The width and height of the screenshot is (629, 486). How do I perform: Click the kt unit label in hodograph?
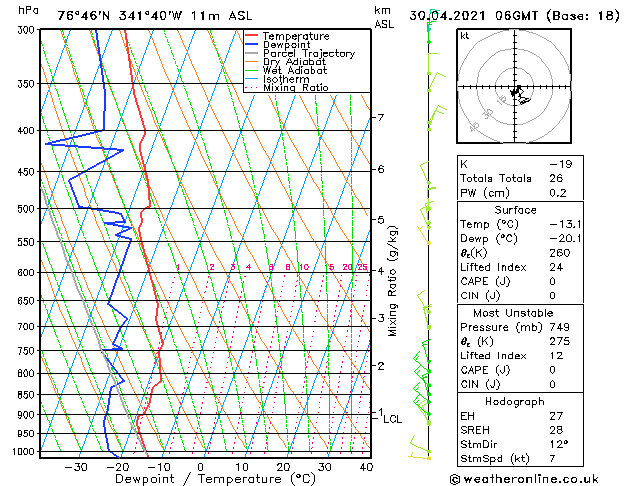[x=465, y=36]
